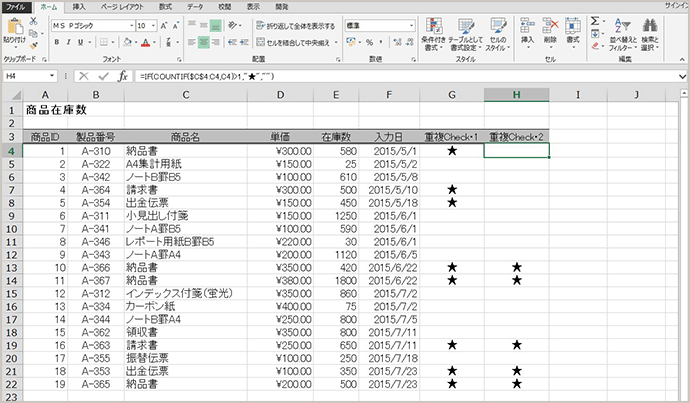Toggle align text right
The height and width of the screenshot is (403, 690).
click(x=216, y=42)
